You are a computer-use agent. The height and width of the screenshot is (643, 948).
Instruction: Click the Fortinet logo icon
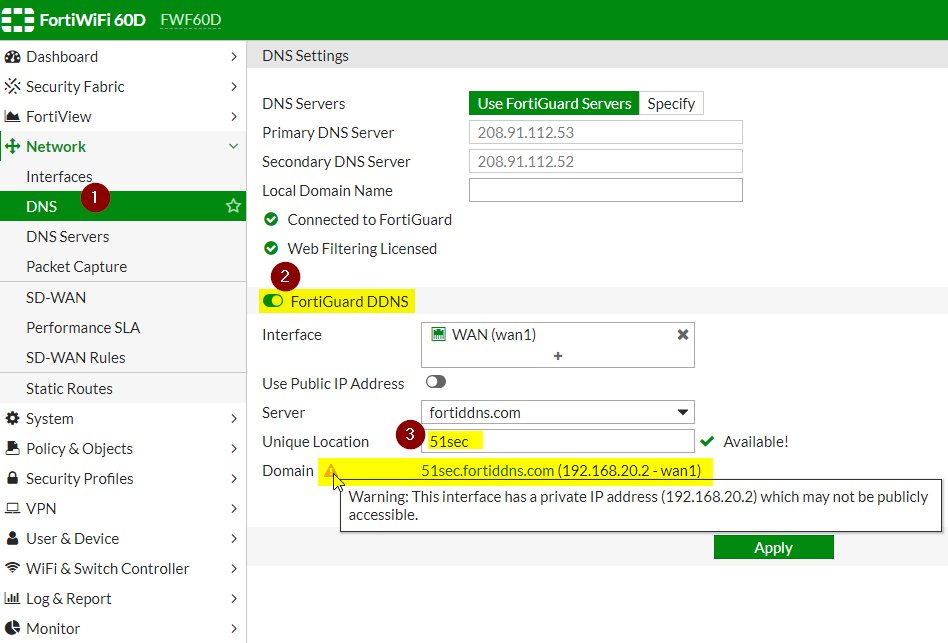click(x=18, y=20)
